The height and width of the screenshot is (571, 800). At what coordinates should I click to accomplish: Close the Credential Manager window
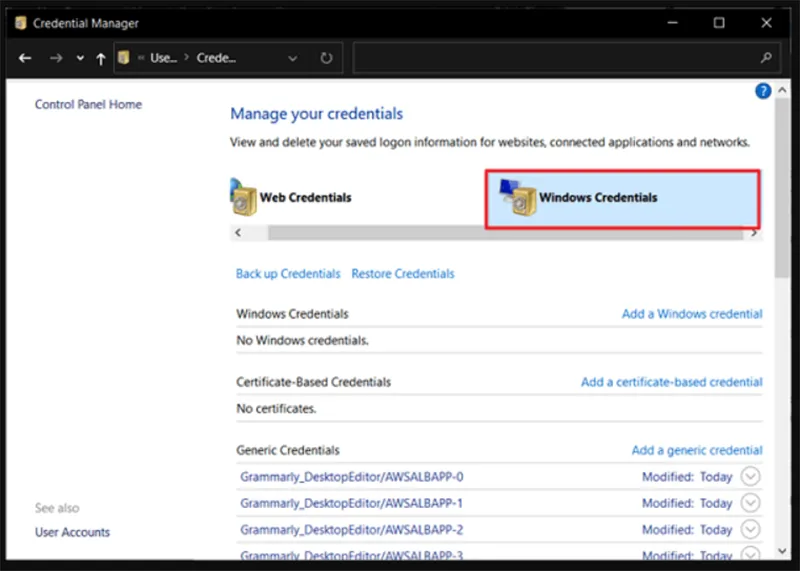coord(766,23)
